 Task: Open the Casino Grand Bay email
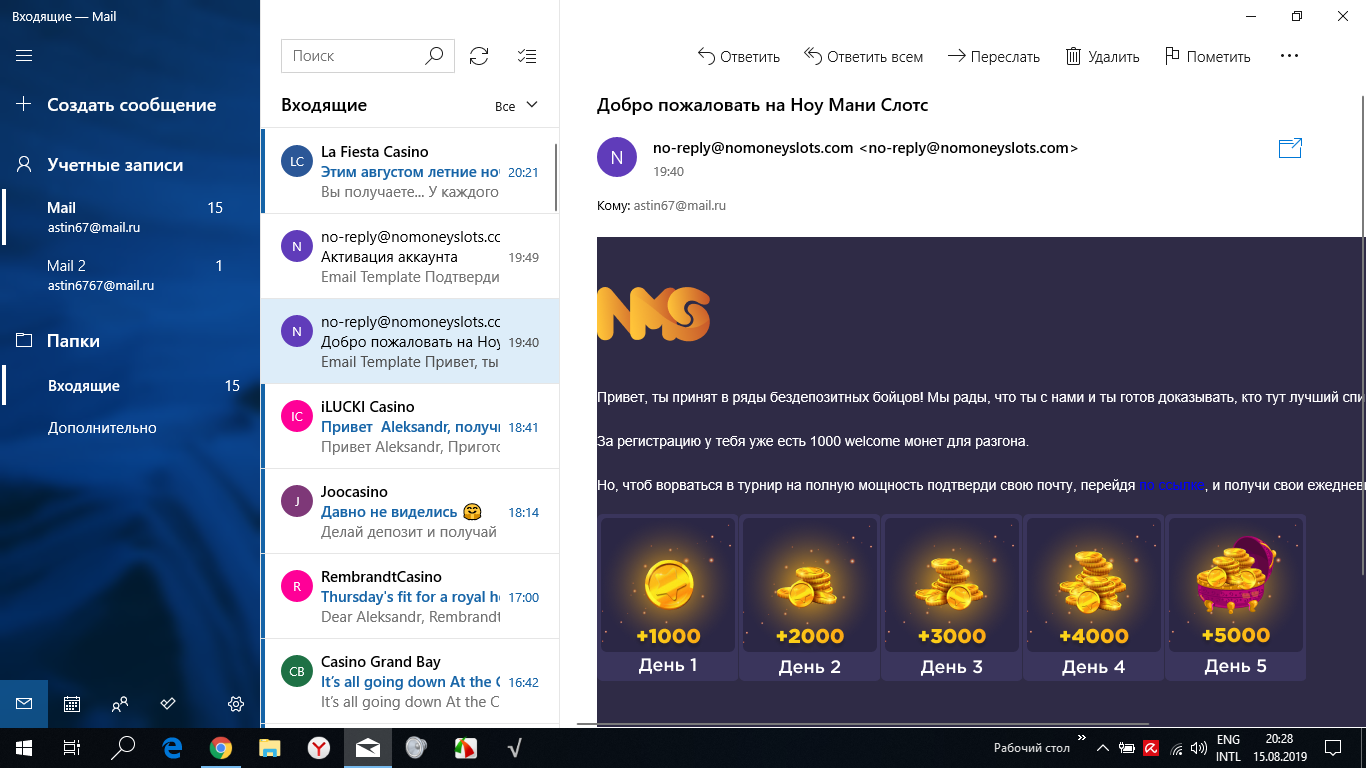point(409,681)
